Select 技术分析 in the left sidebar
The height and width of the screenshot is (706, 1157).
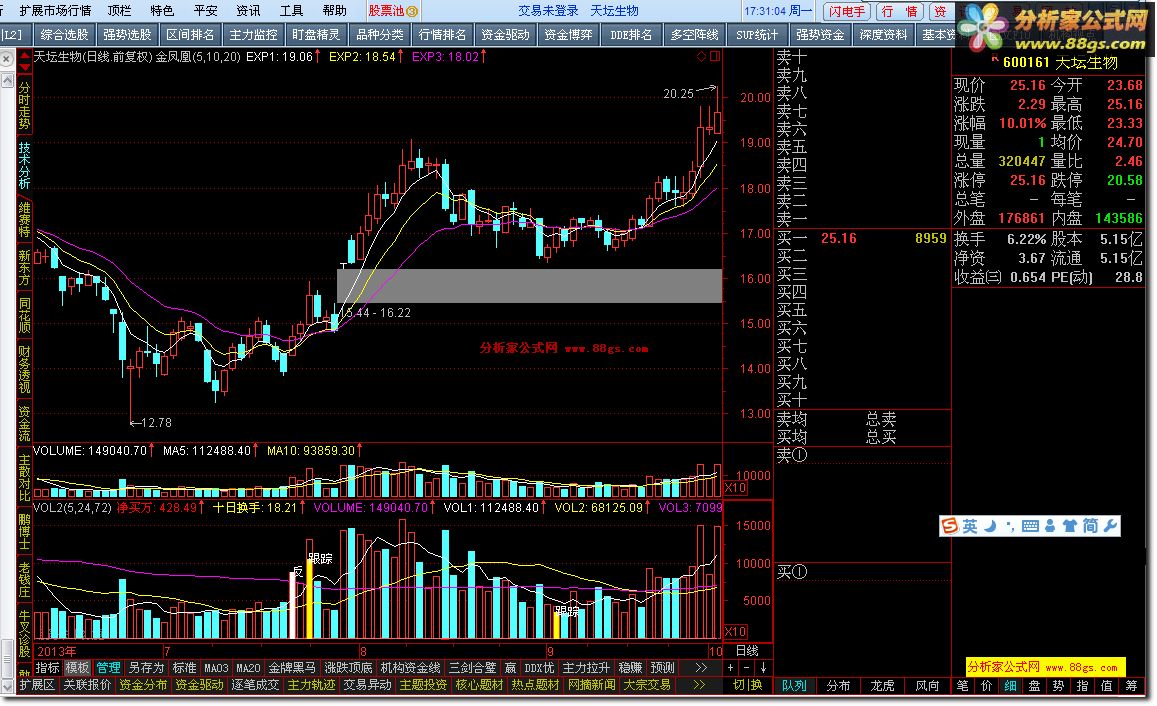click(24, 165)
